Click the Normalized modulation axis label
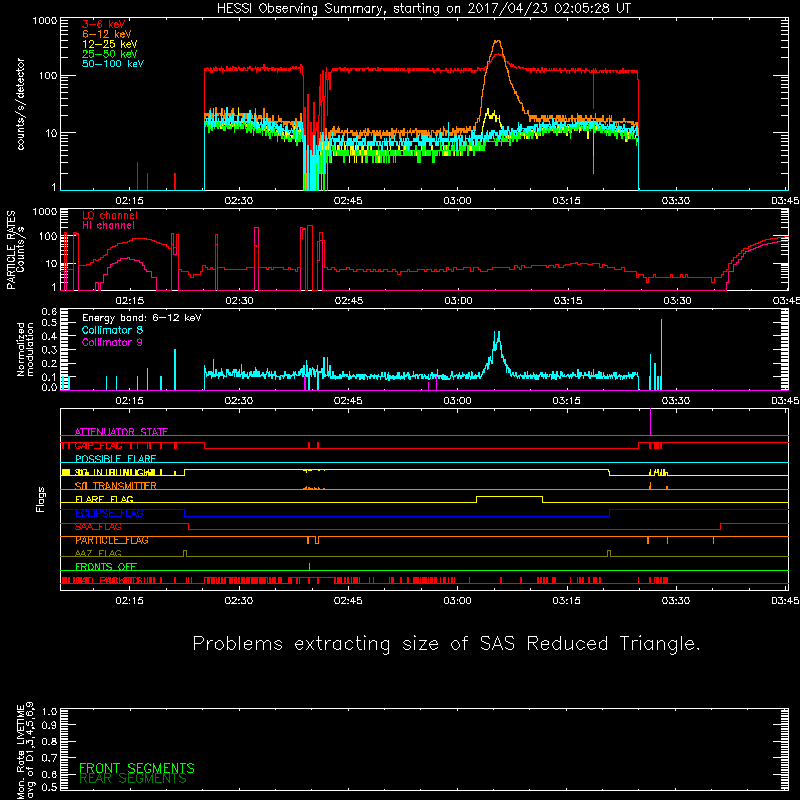 [x=26, y=349]
